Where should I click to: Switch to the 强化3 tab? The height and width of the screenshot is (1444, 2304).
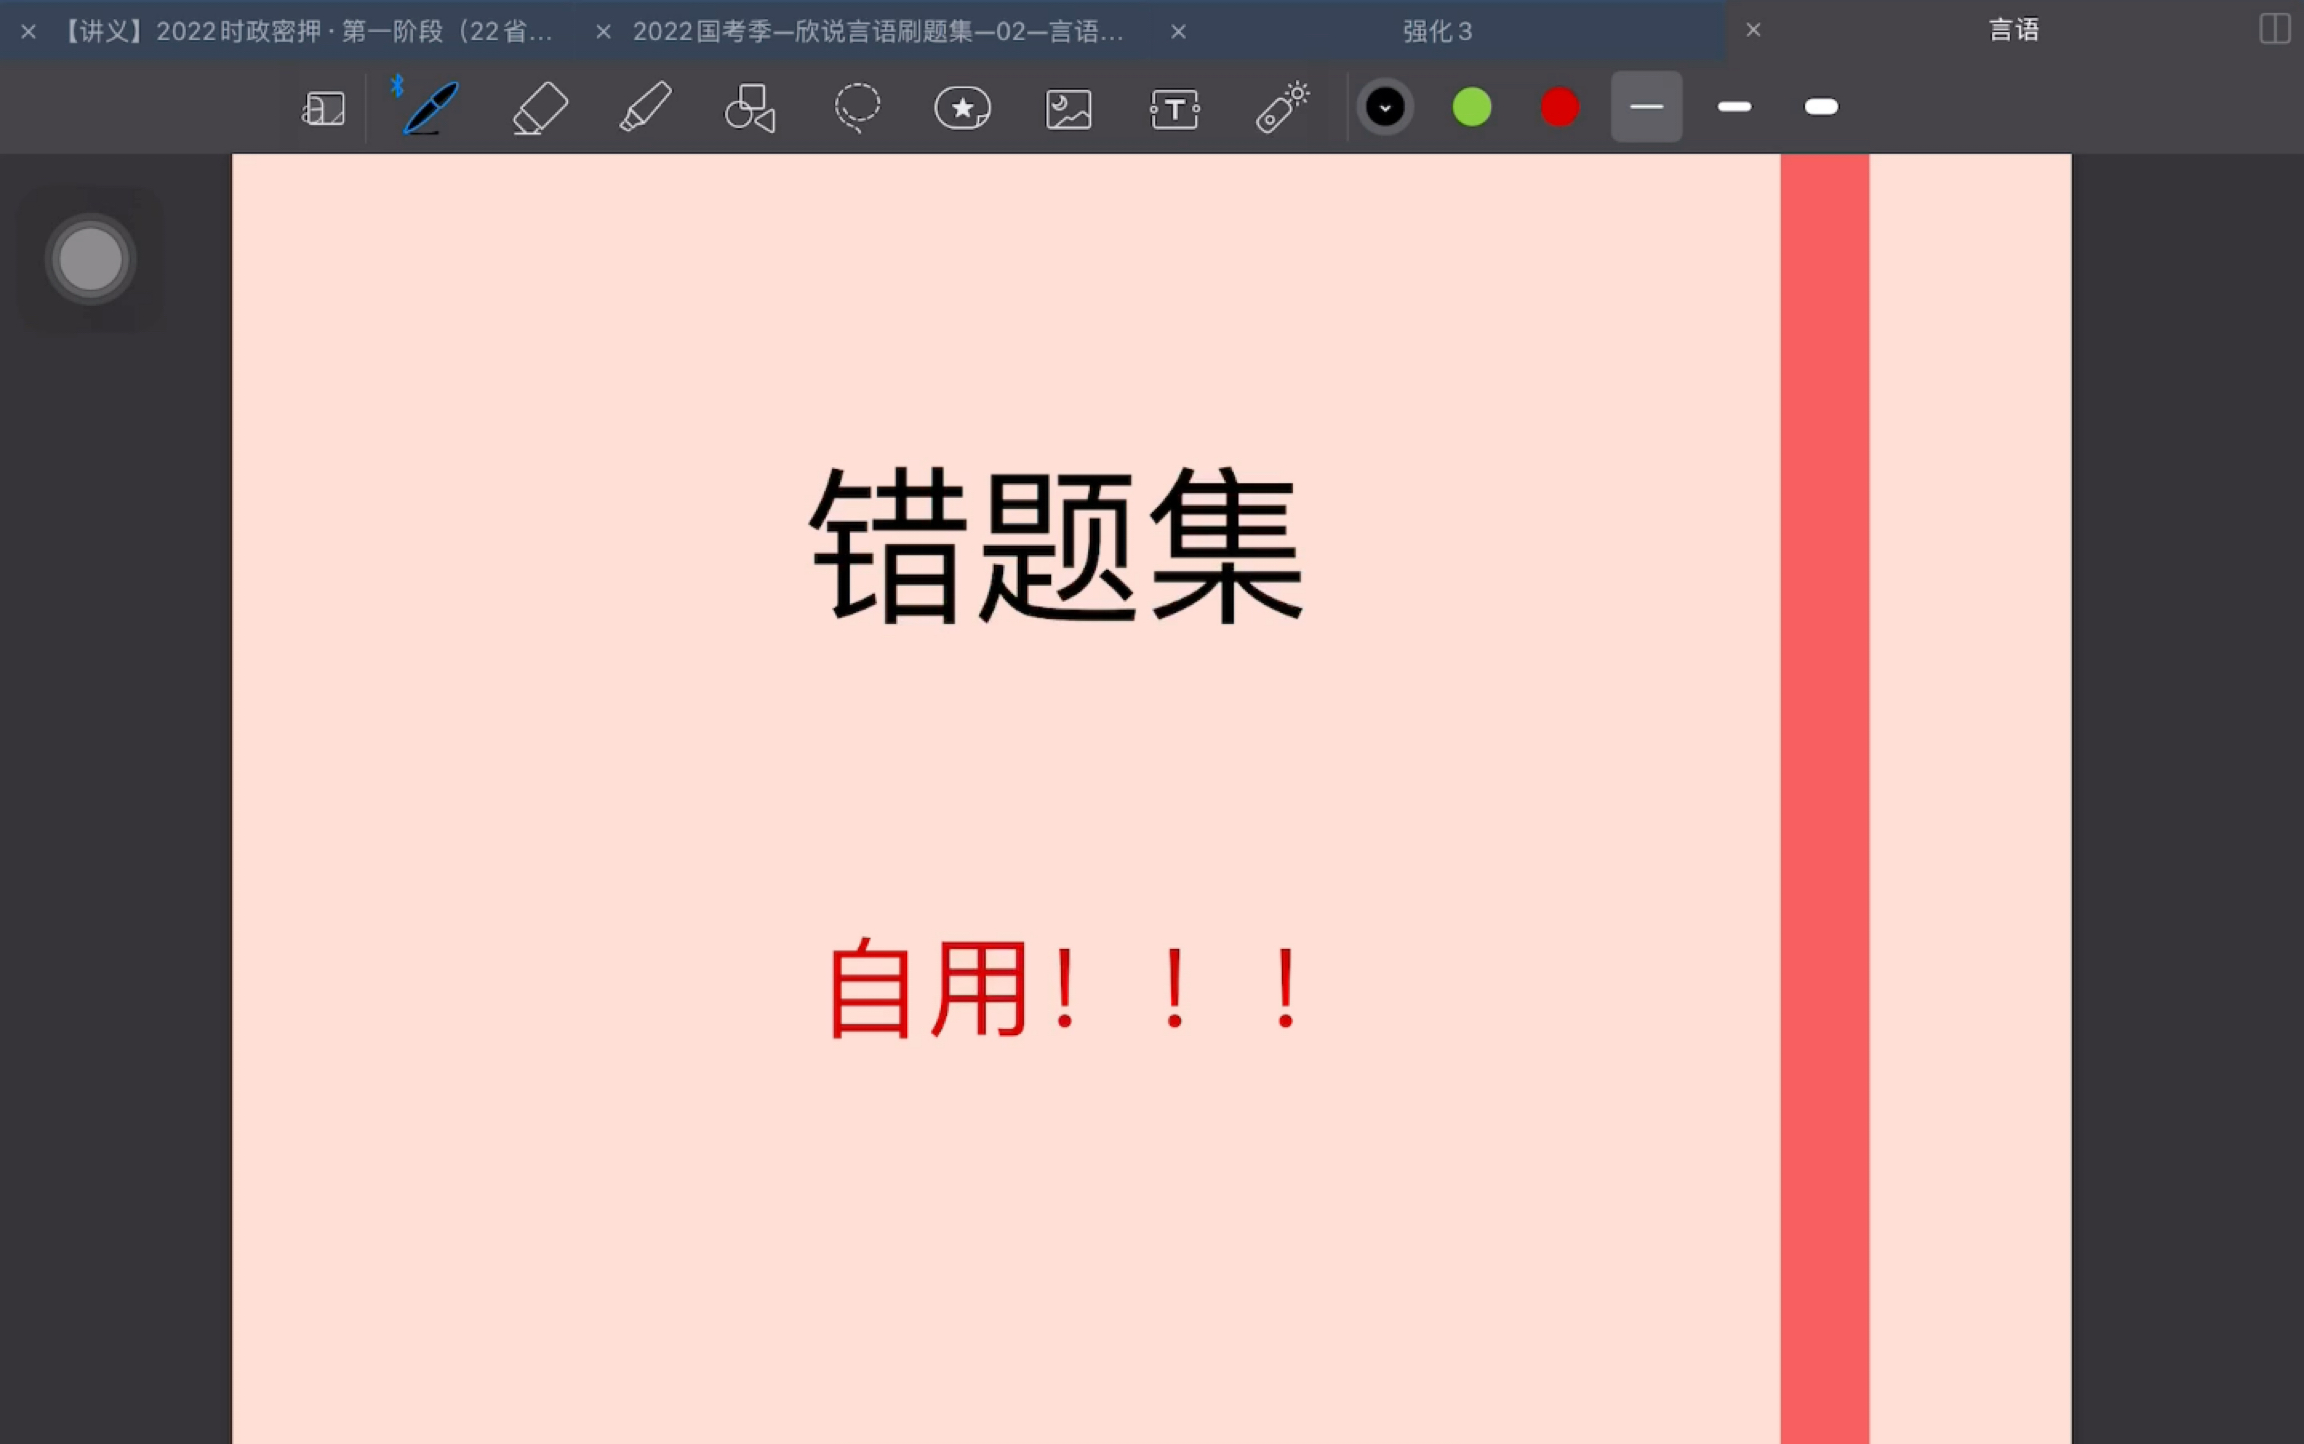click(1437, 31)
